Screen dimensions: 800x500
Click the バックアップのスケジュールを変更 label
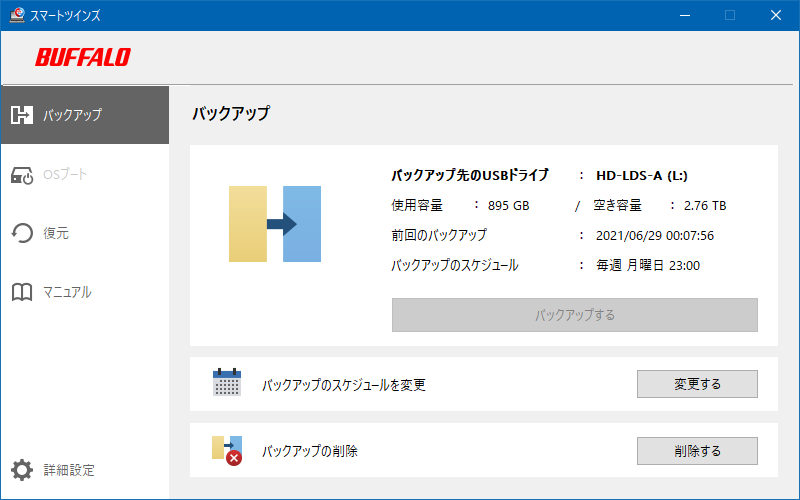[344, 385]
